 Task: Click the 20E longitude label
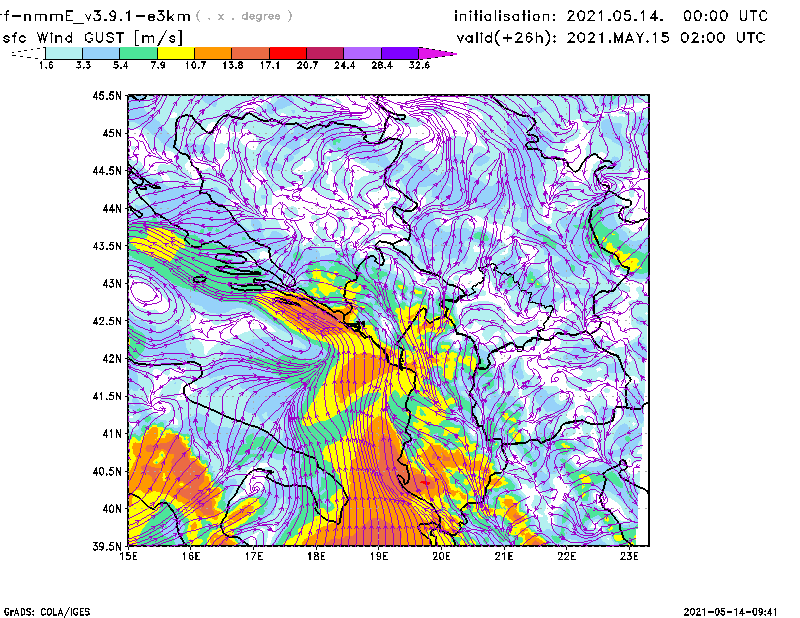coord(441,556)
